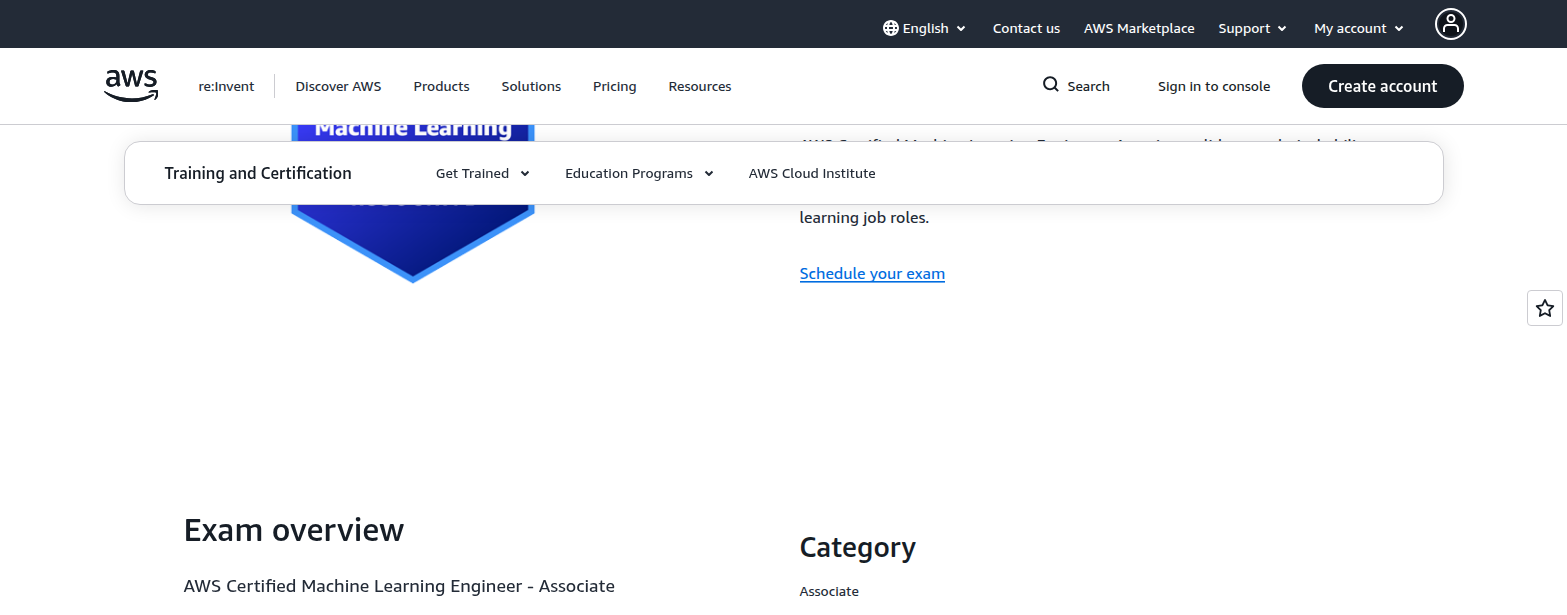Select the Category heading
This screenshot has width=1567, height=615.
[858, 547]
